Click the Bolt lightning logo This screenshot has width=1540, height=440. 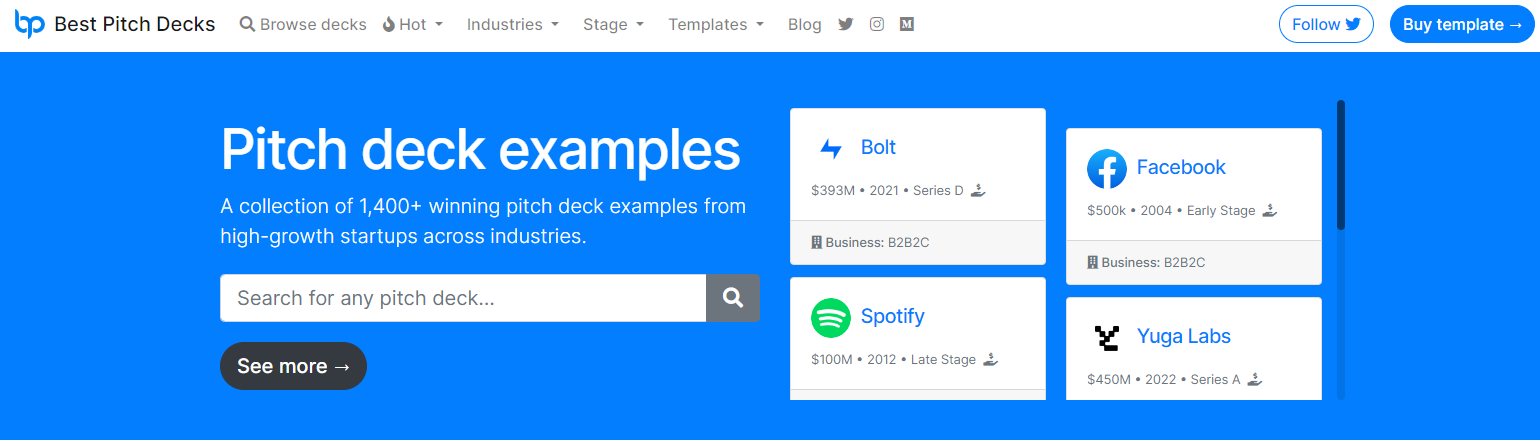(831, 149)
